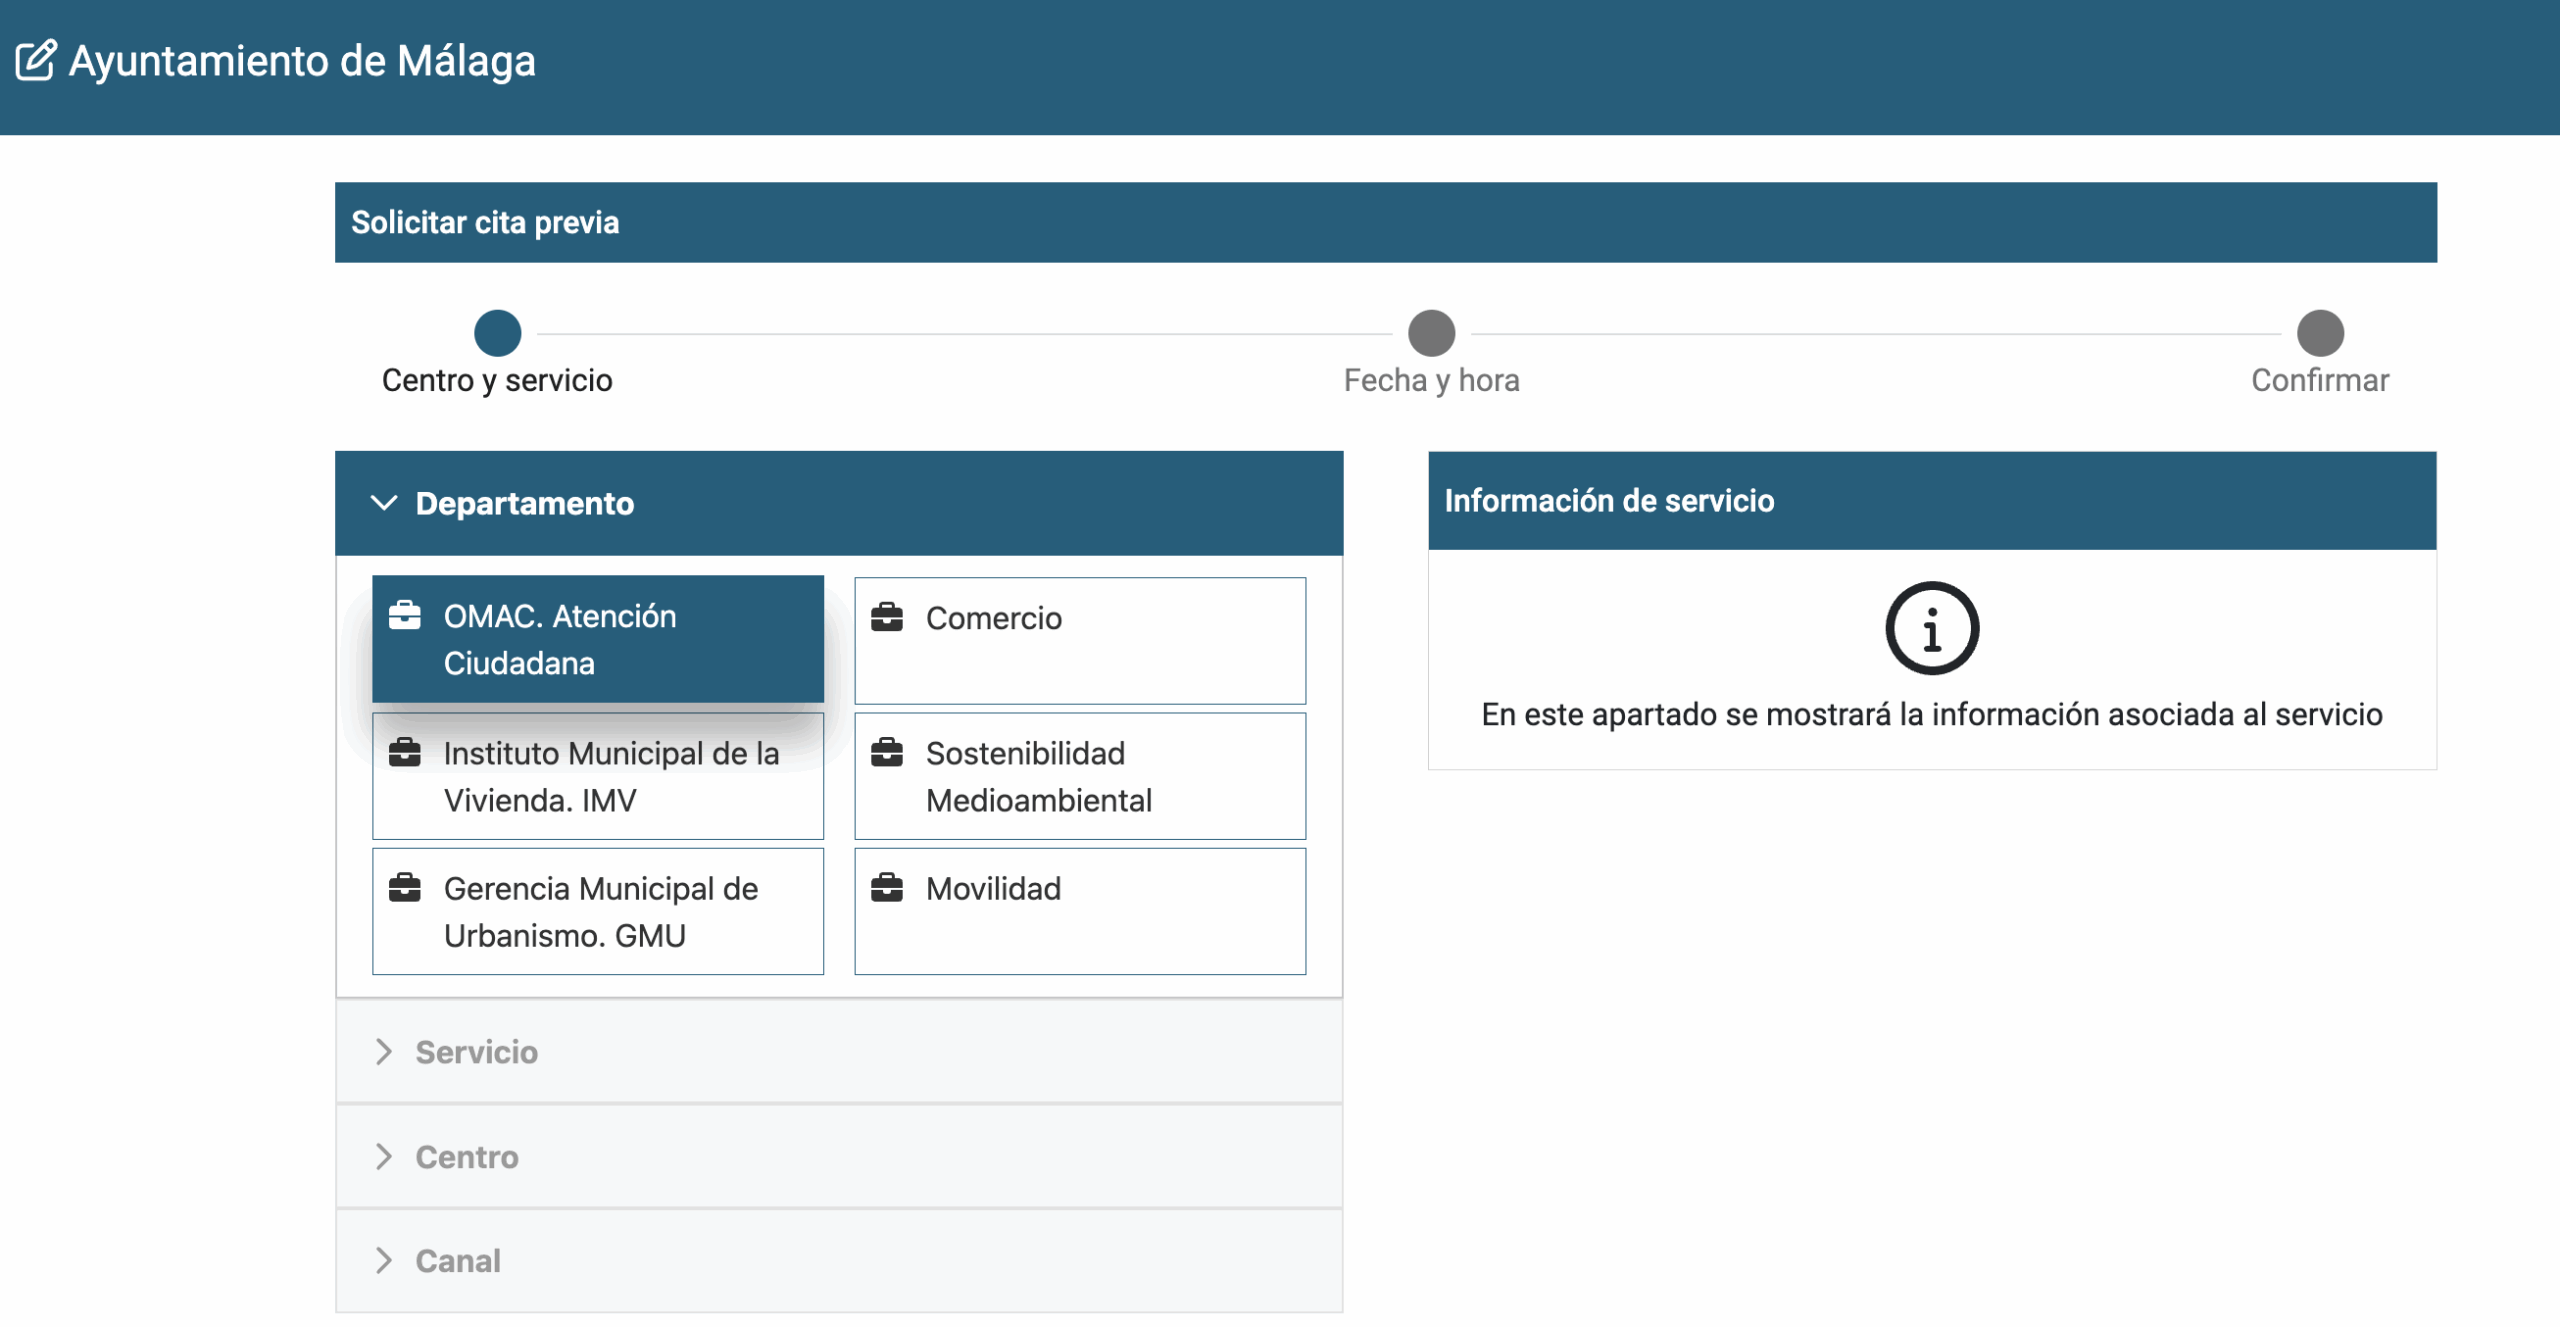Click the briefcase icon beside OMAC Atención Ciudadana
Viewport: 2560px width, 1327px height.
pyautogui.click(x=404, y=615)
